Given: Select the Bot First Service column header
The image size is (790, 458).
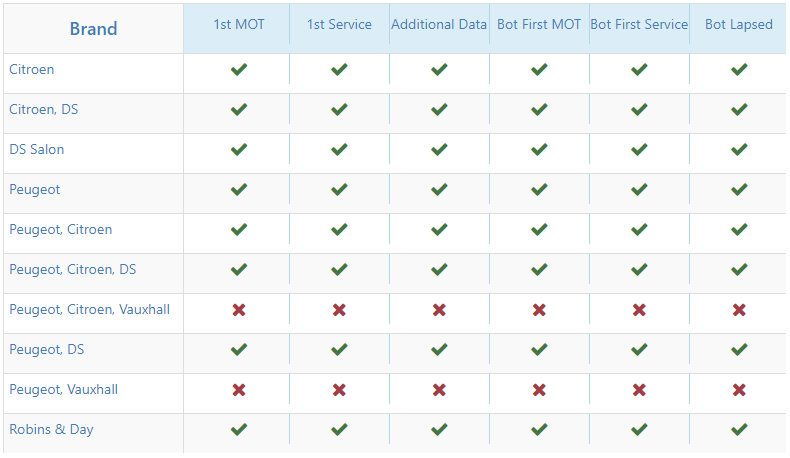Looking at the screenshot, I should [x=639, y=24].
